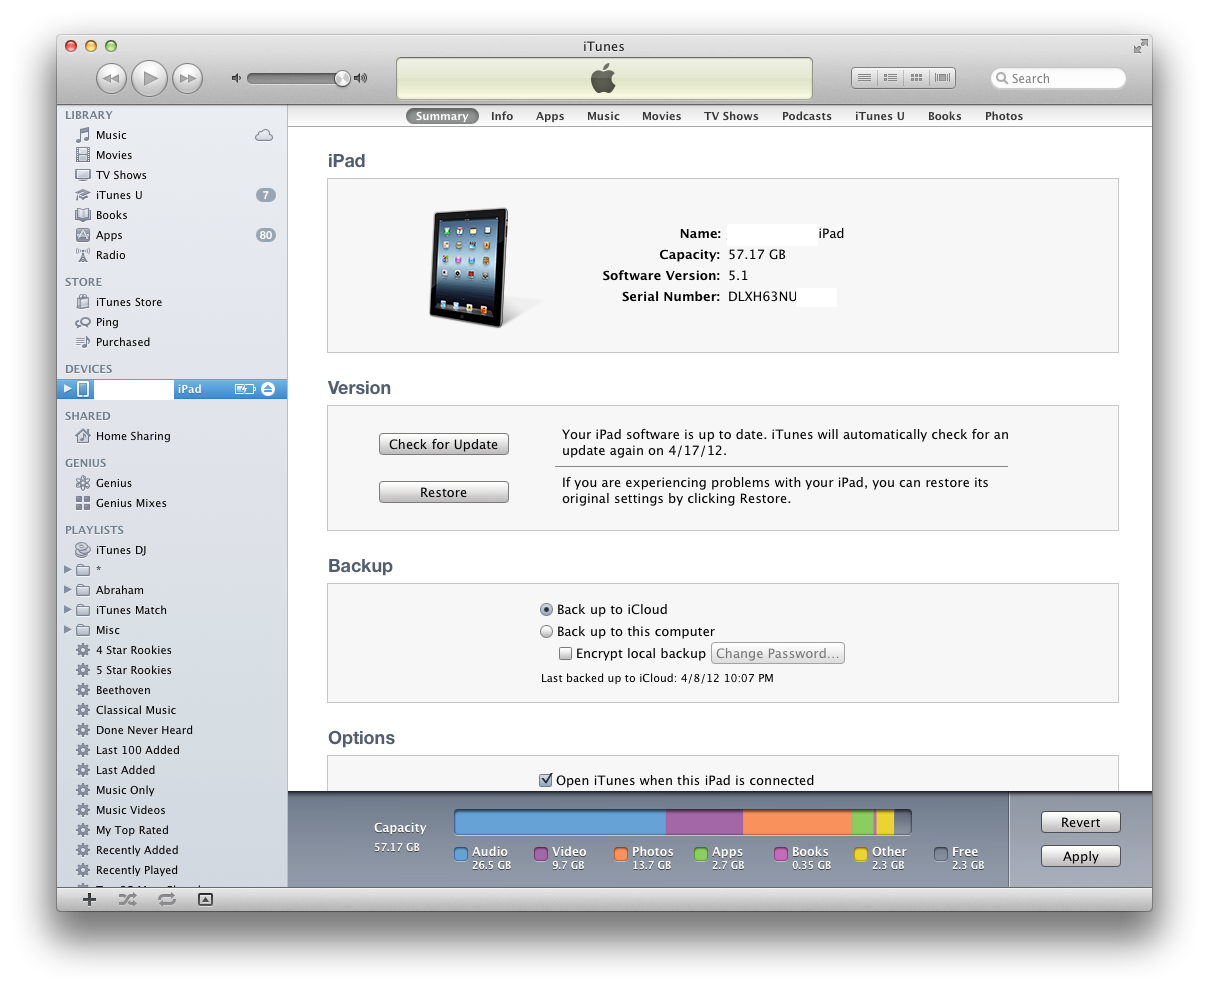The width and height of the screenshot is (1209, 990).
Task: Switch to grid view icon
Action: tap(916, 78)
